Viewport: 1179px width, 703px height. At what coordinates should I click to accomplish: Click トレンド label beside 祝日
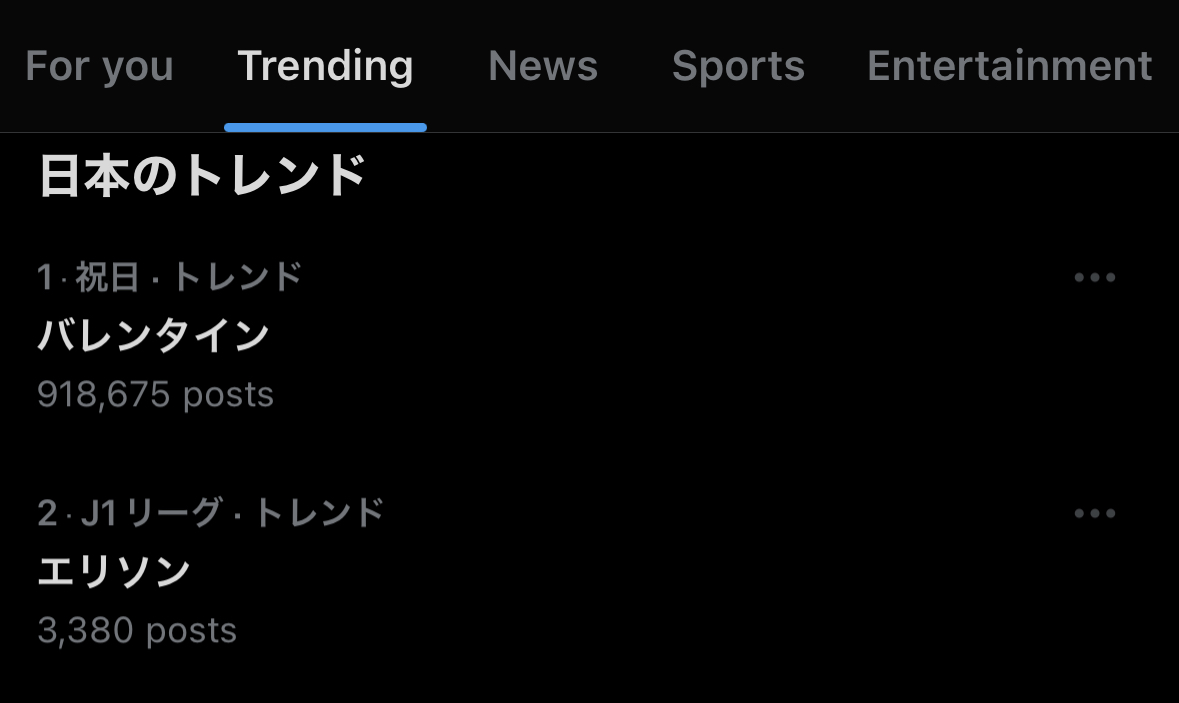coord(237,277)
